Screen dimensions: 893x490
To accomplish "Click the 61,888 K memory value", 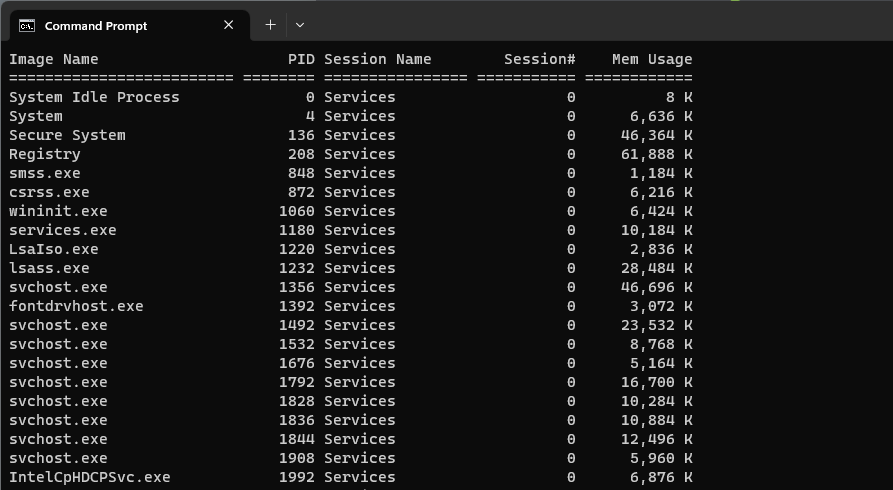I will pos(656,154).
